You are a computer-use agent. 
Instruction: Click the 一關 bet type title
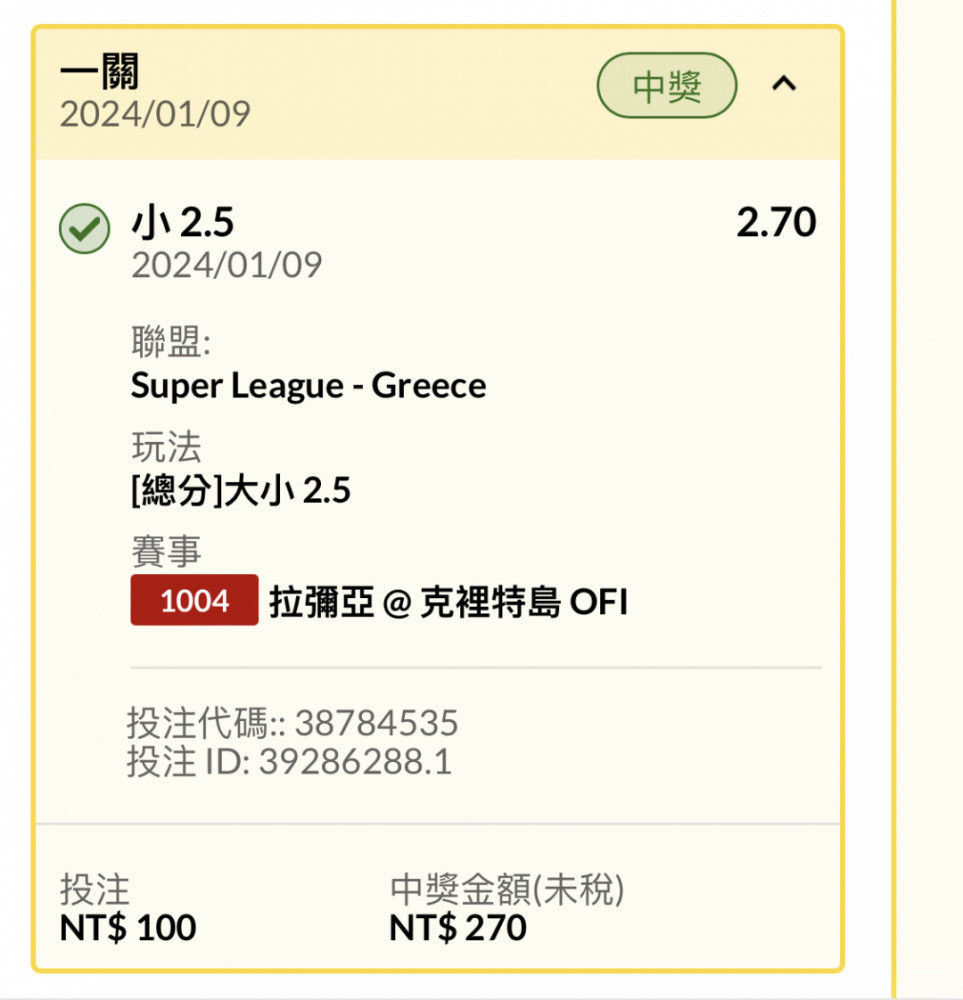[99, 71]
